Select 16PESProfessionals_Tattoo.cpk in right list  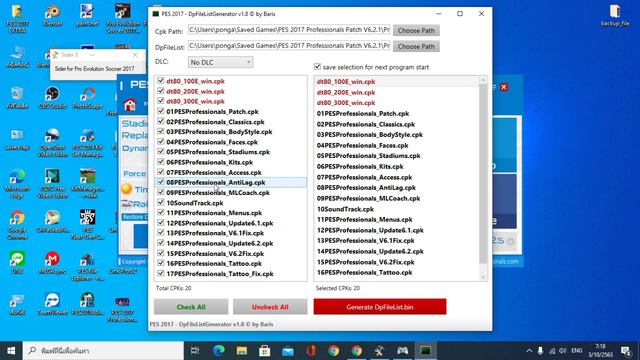coord(364,273)
